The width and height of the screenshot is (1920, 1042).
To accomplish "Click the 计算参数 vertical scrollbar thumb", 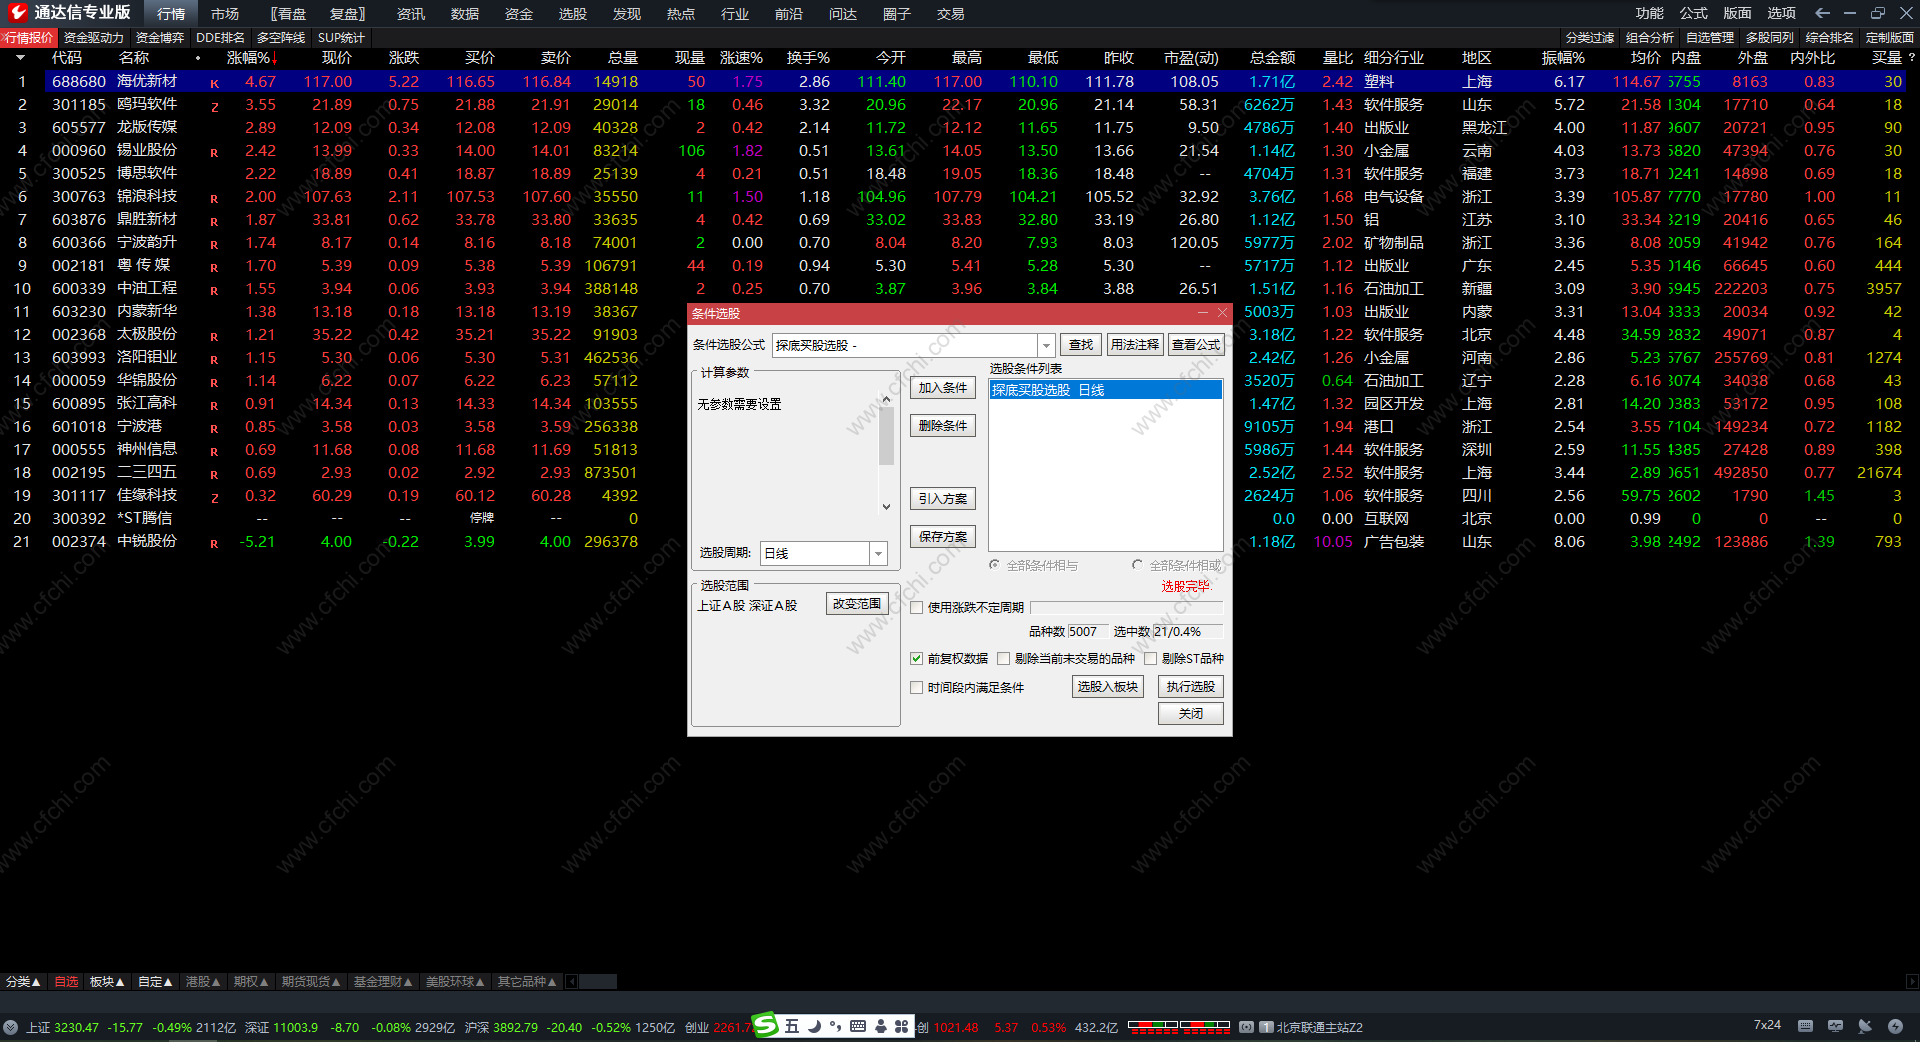I will 886,436.
